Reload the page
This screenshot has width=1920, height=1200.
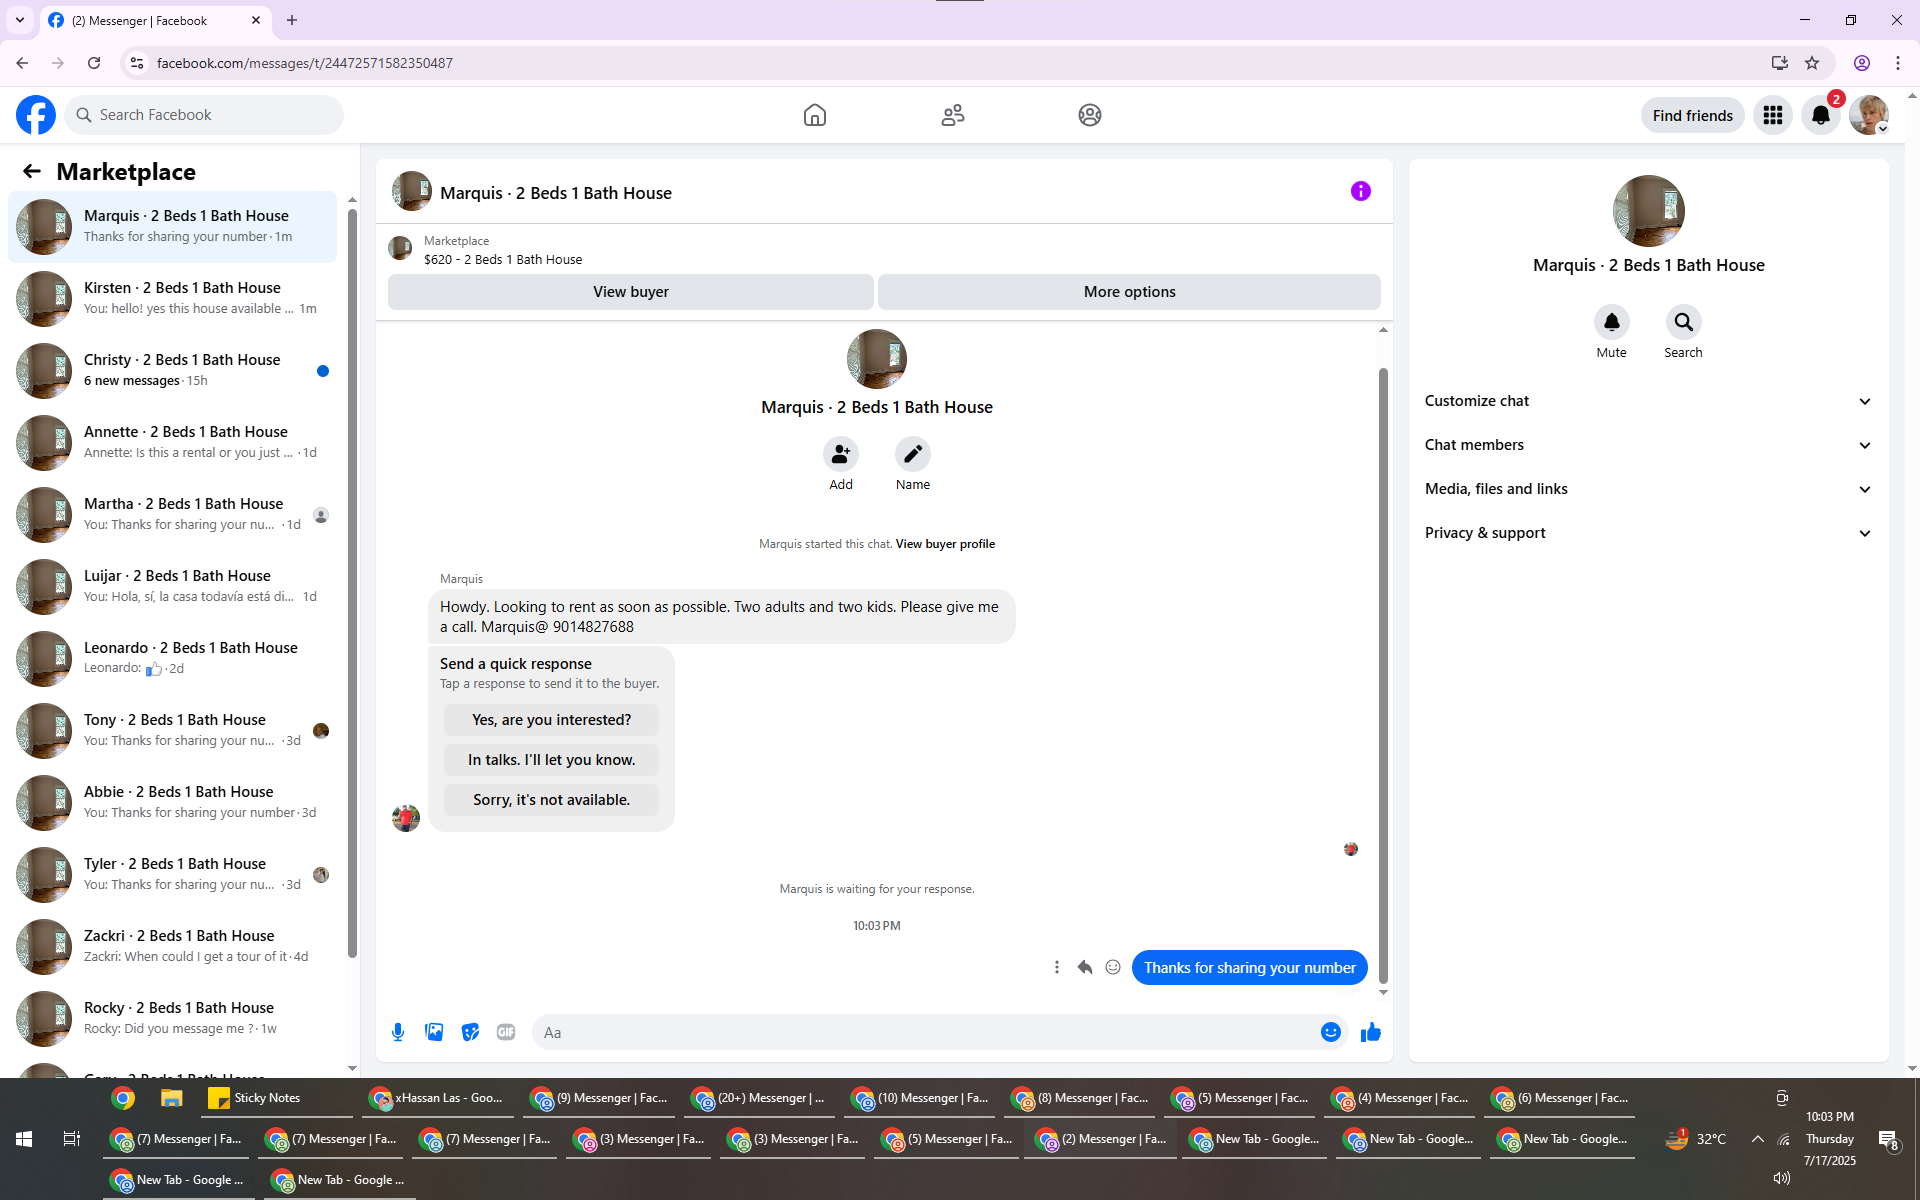94,63
